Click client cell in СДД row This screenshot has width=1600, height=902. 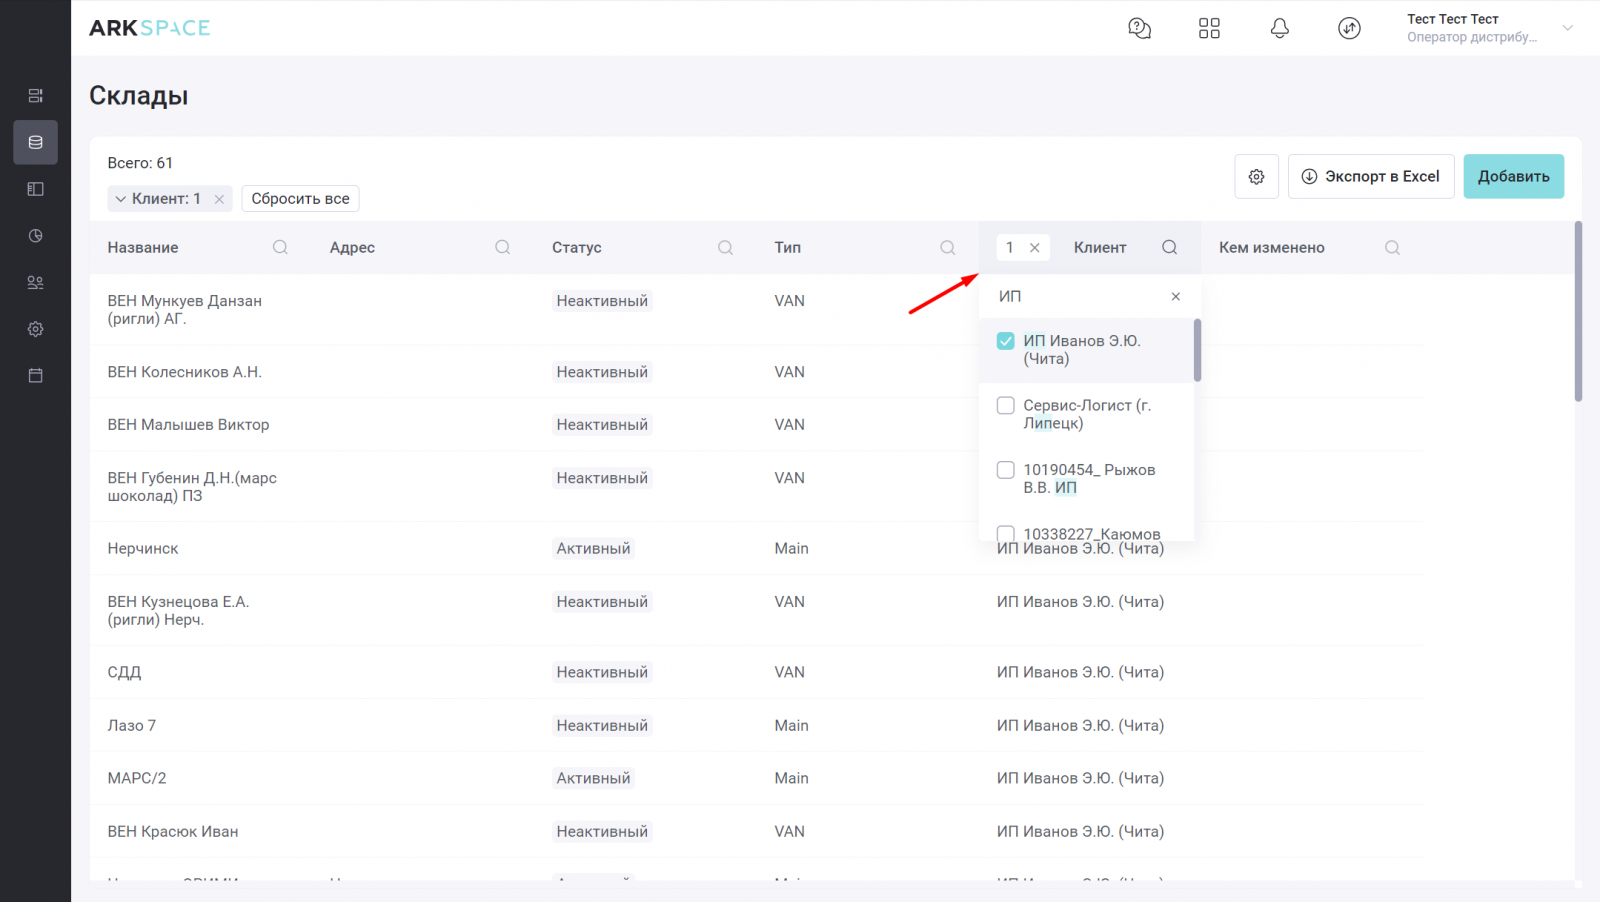coord(1080,673)
